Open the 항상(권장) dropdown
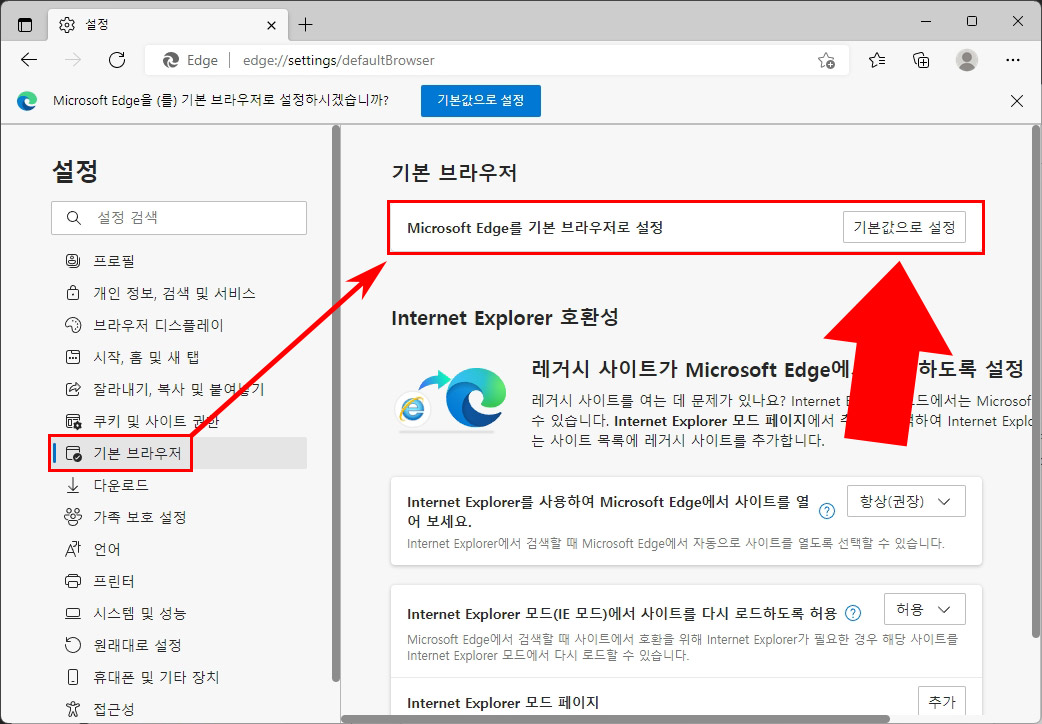 pyautogui.click(x=906, y=501)
